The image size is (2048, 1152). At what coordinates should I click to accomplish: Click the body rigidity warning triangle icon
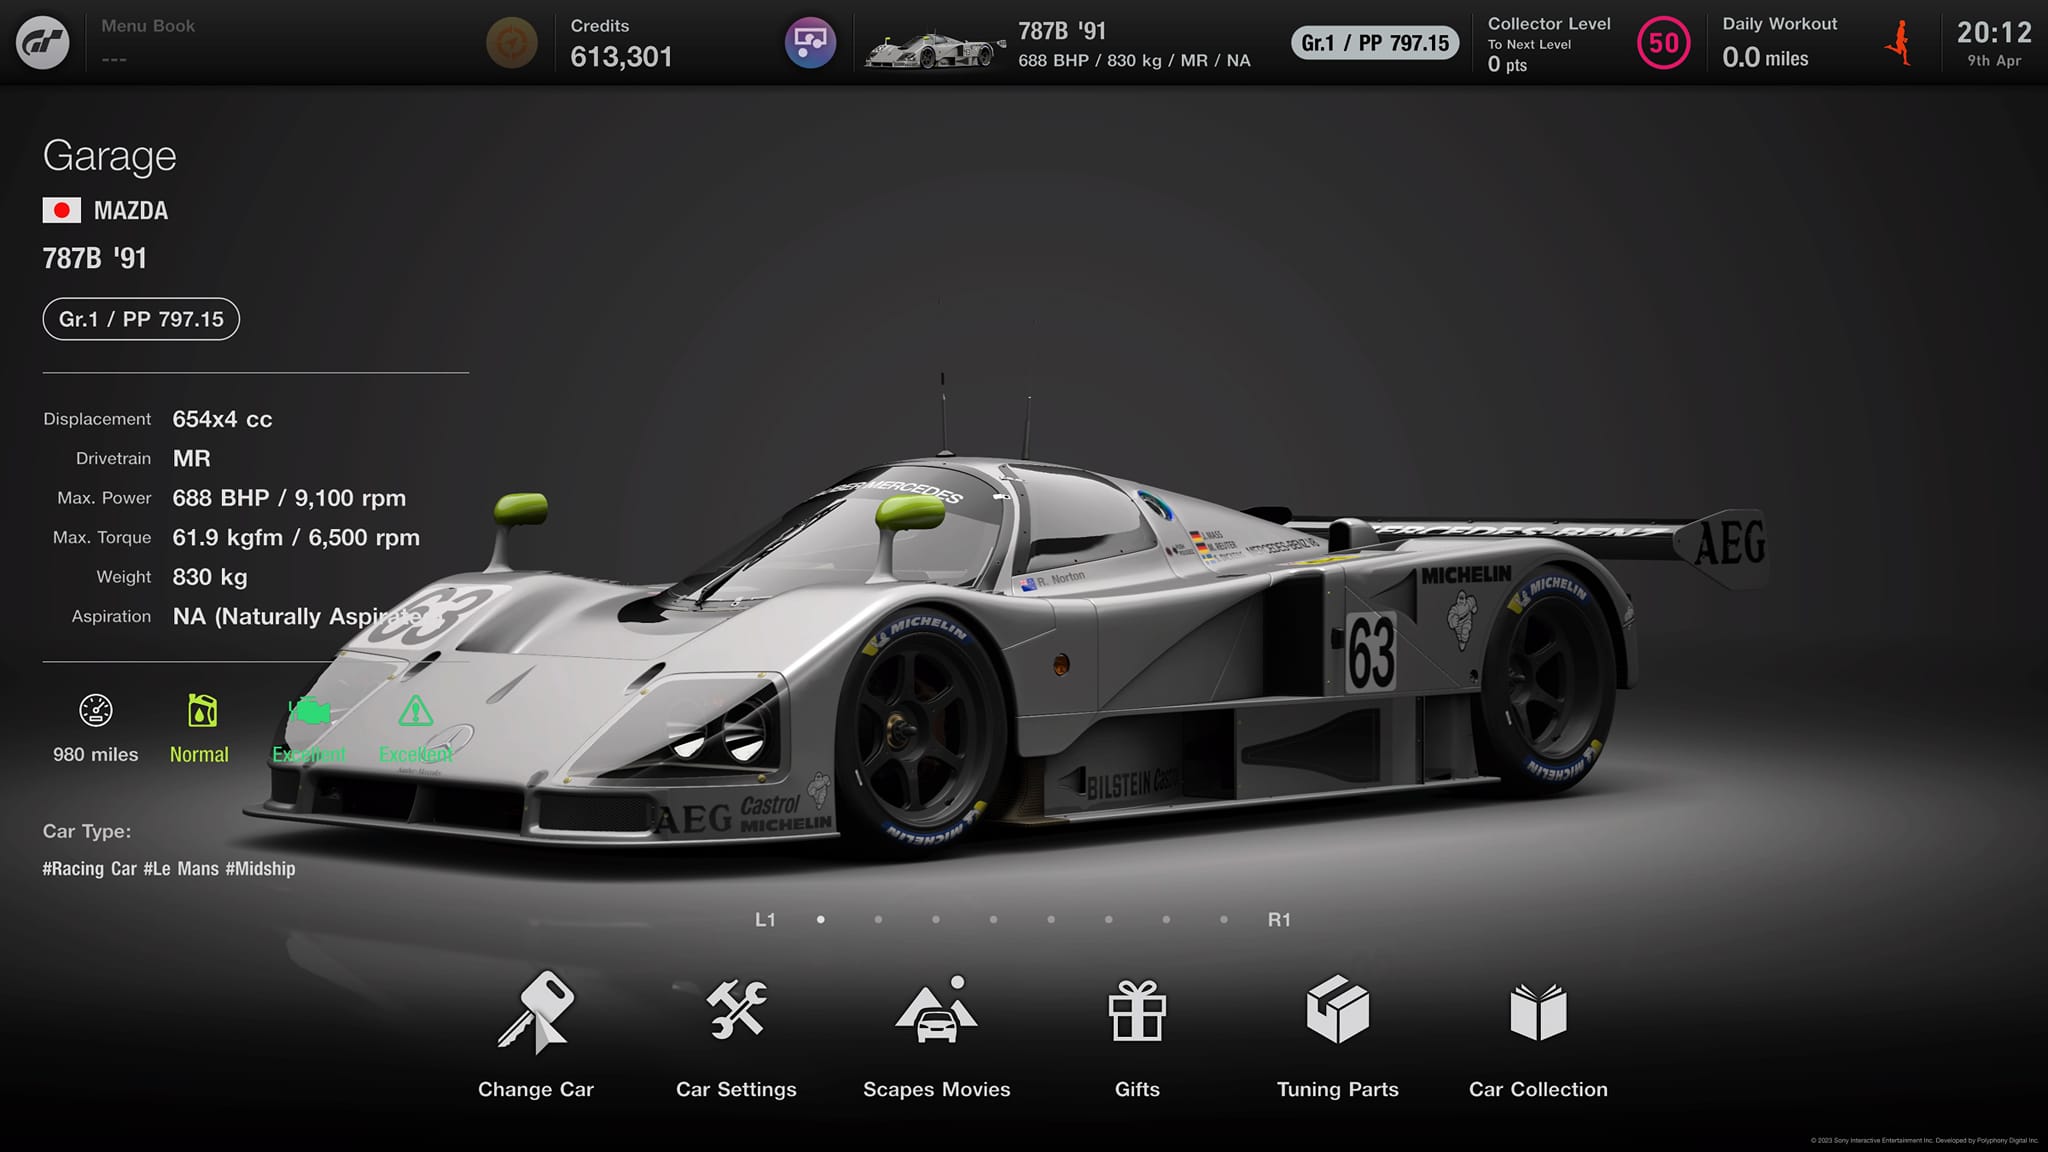[416, 711]
